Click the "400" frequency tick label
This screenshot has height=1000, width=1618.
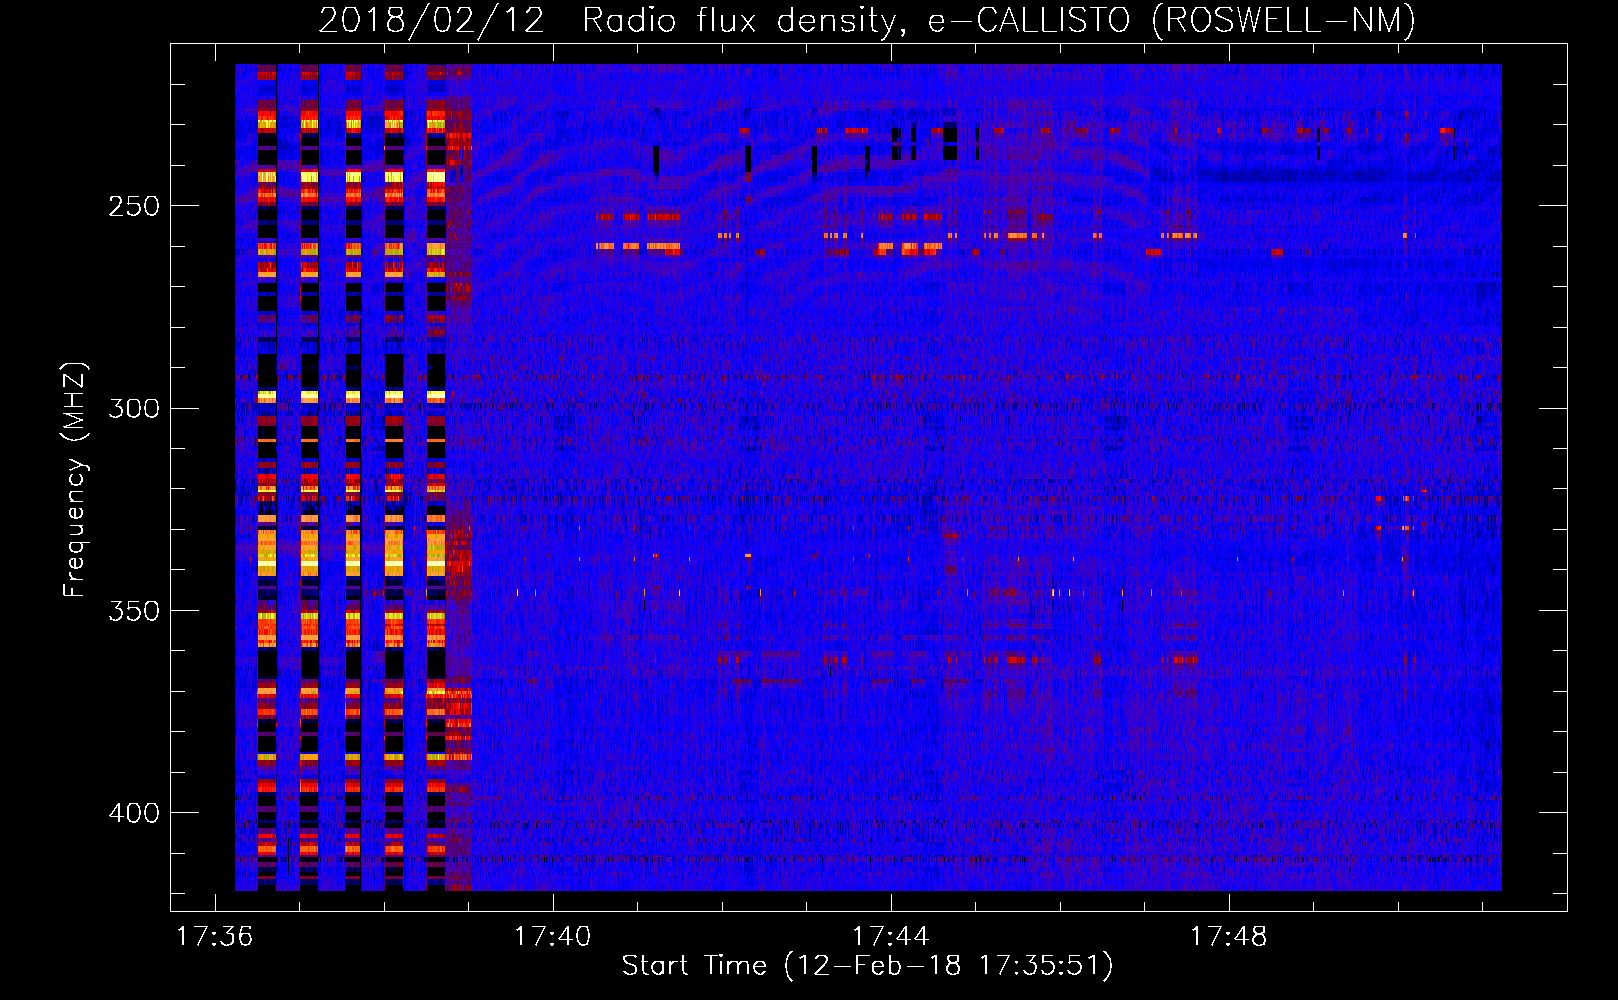coord(134,813)
